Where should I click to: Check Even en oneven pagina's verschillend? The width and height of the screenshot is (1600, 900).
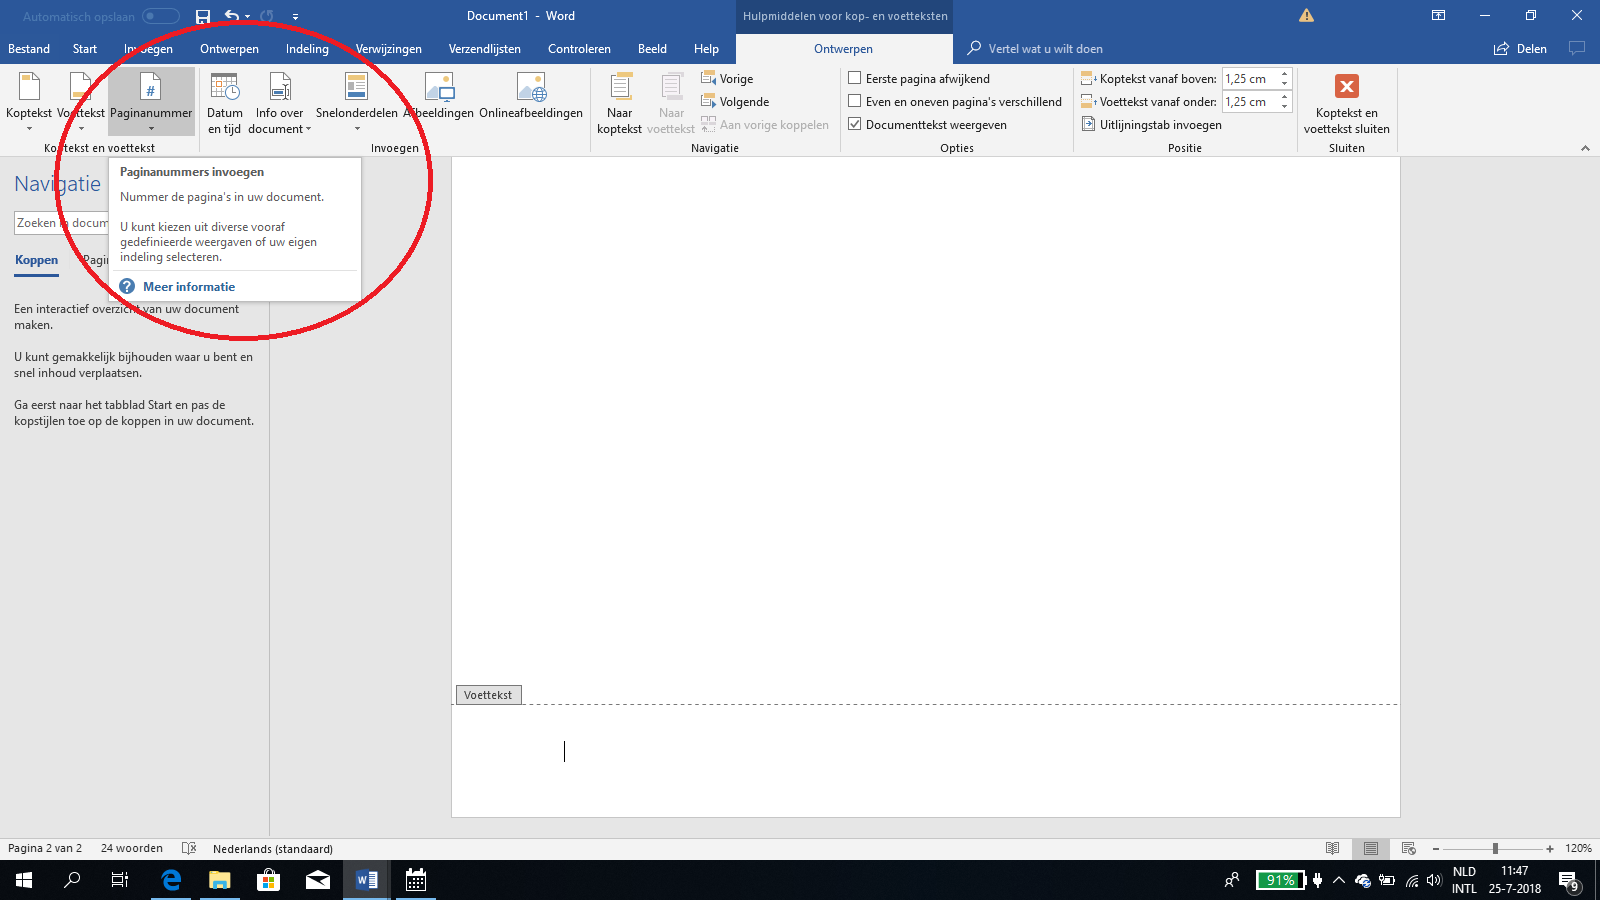855,101
